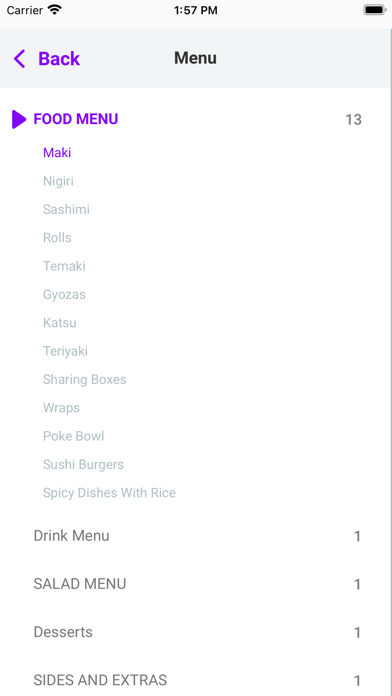Select Katsu in the list
The image size is (392, 696).
[59, 323]
